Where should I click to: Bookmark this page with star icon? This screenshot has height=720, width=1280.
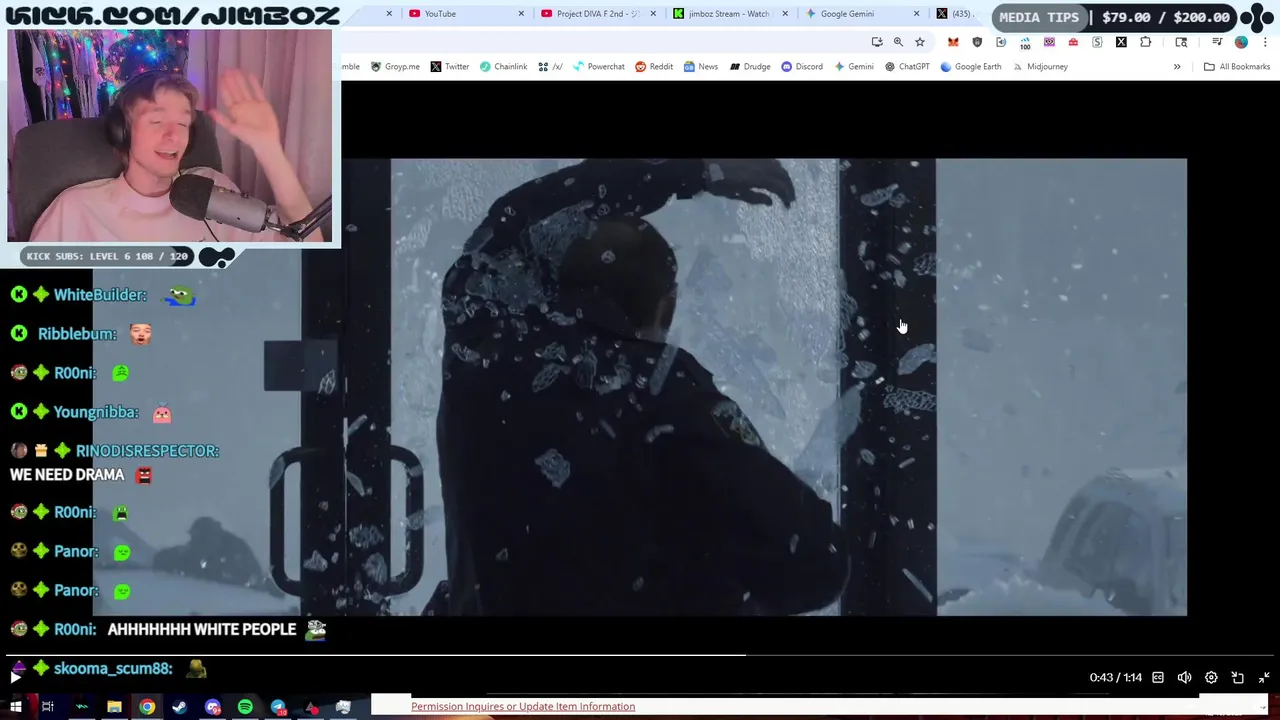click(920, 42)
